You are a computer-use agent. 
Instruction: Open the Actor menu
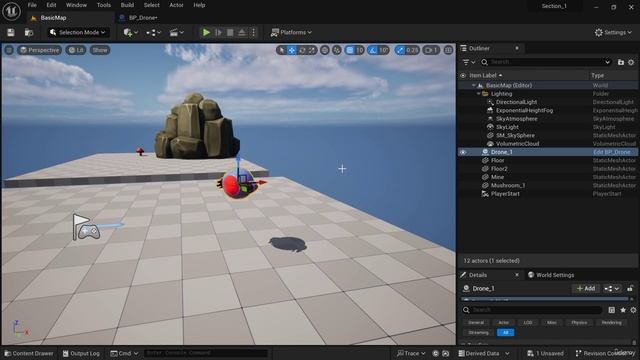176,5
